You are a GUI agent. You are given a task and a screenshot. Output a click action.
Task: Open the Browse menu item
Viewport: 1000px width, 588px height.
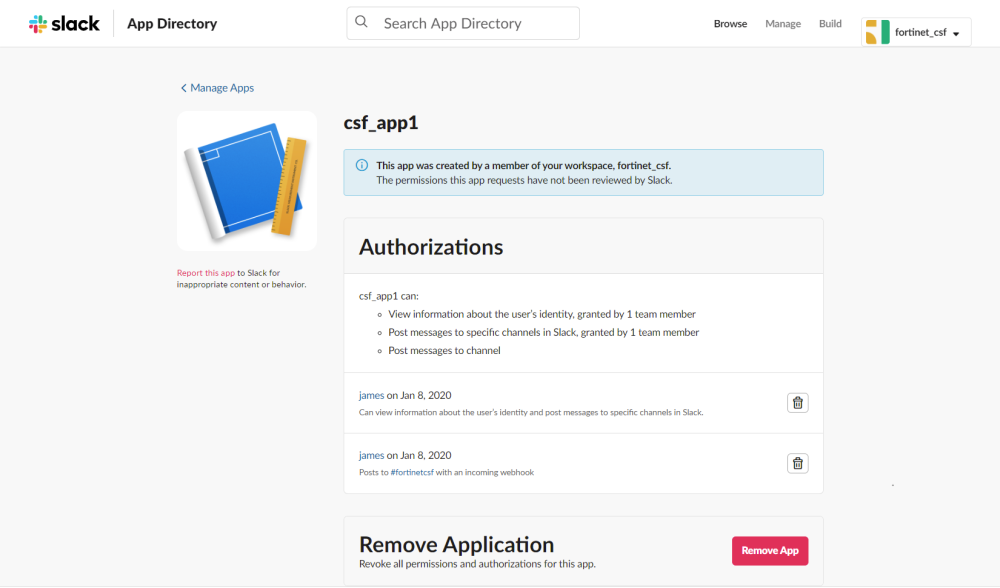(x=730, y=24)
